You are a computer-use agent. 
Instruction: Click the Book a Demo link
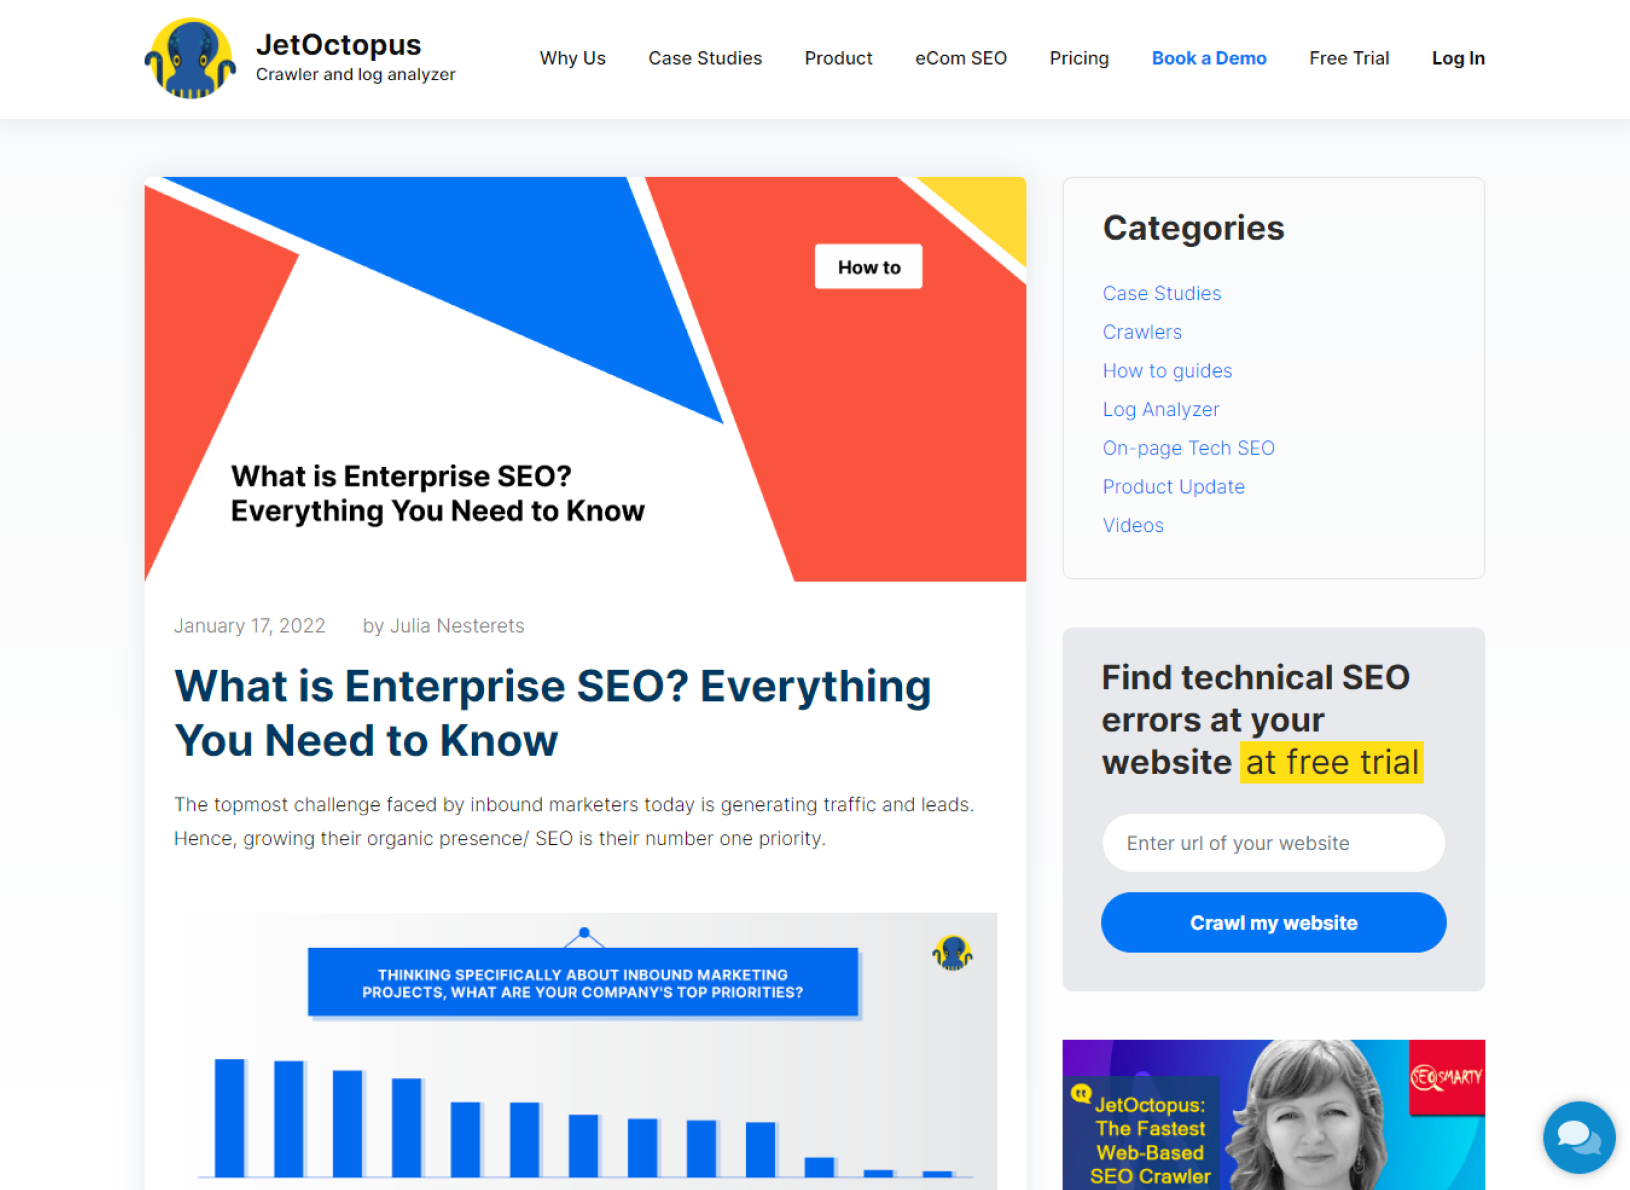coord(1208,59)
